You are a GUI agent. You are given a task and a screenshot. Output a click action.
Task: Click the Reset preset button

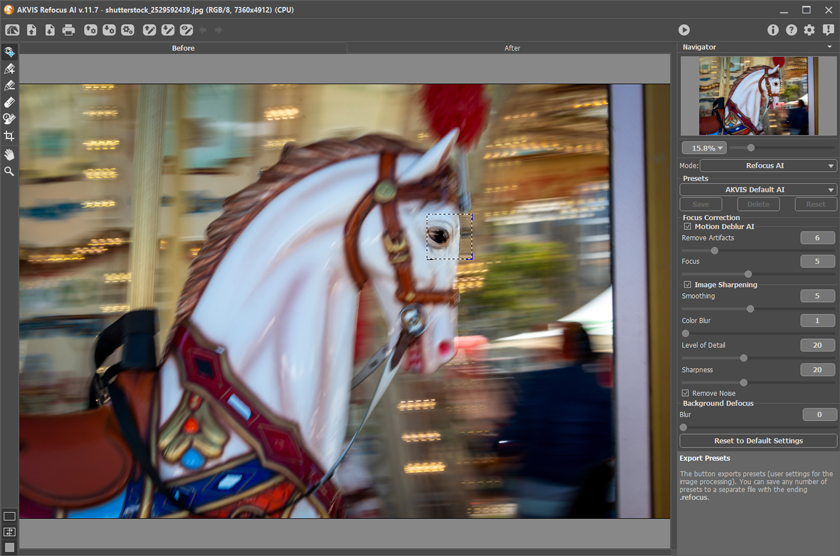pos(815,204)
